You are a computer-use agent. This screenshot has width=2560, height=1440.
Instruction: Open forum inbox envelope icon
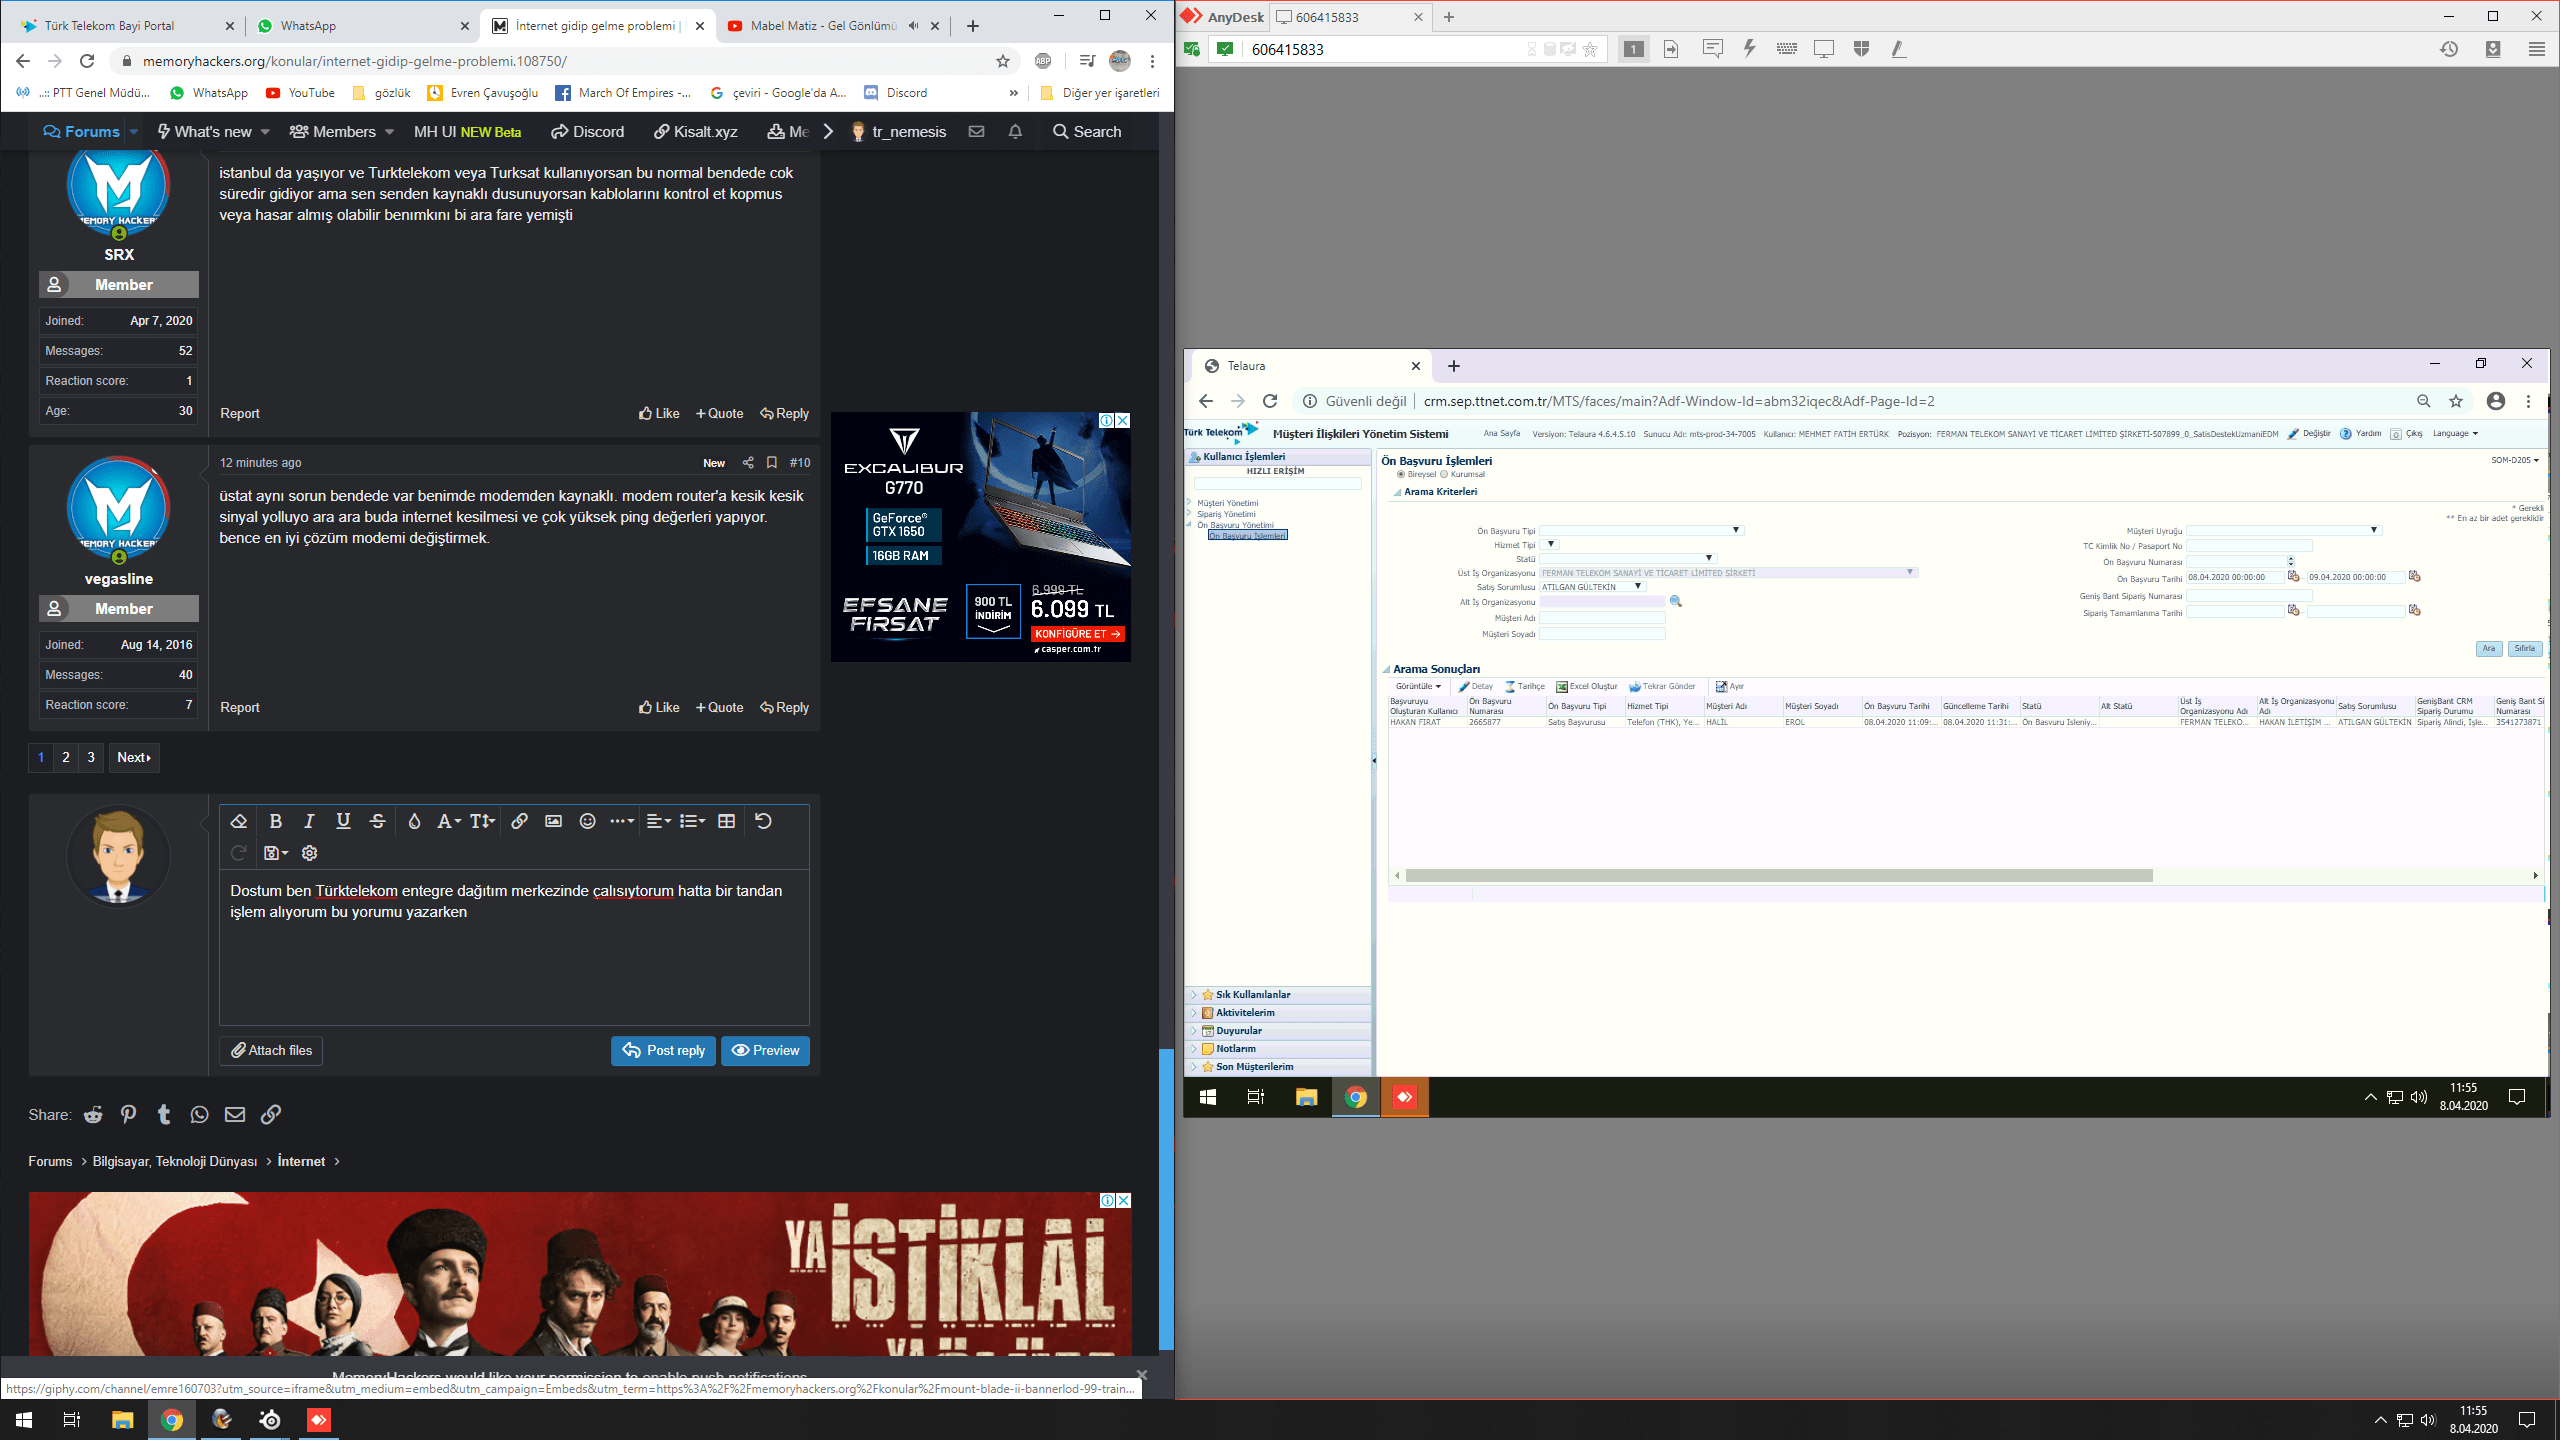click(x=977, y=131)
